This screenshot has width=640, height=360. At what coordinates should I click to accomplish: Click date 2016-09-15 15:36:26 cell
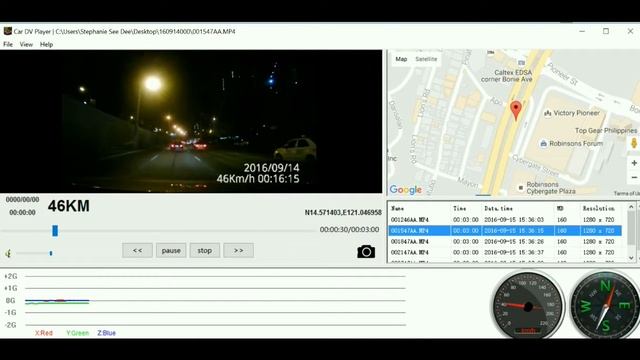[514, 242]
